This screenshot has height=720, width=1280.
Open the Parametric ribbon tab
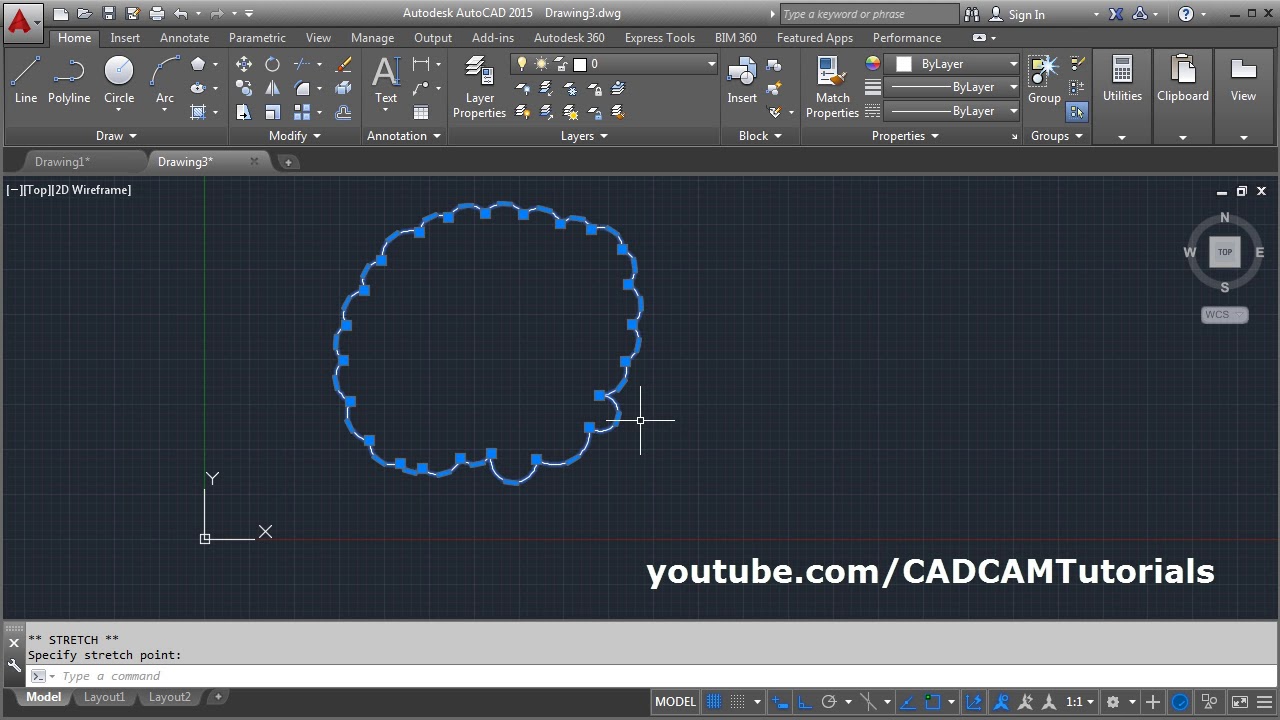point(257,38)
